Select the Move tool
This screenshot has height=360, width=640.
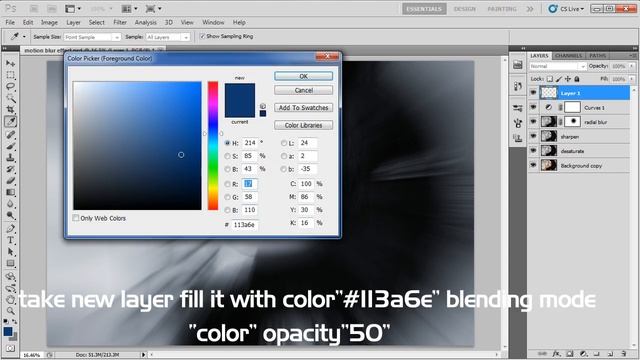11,63
